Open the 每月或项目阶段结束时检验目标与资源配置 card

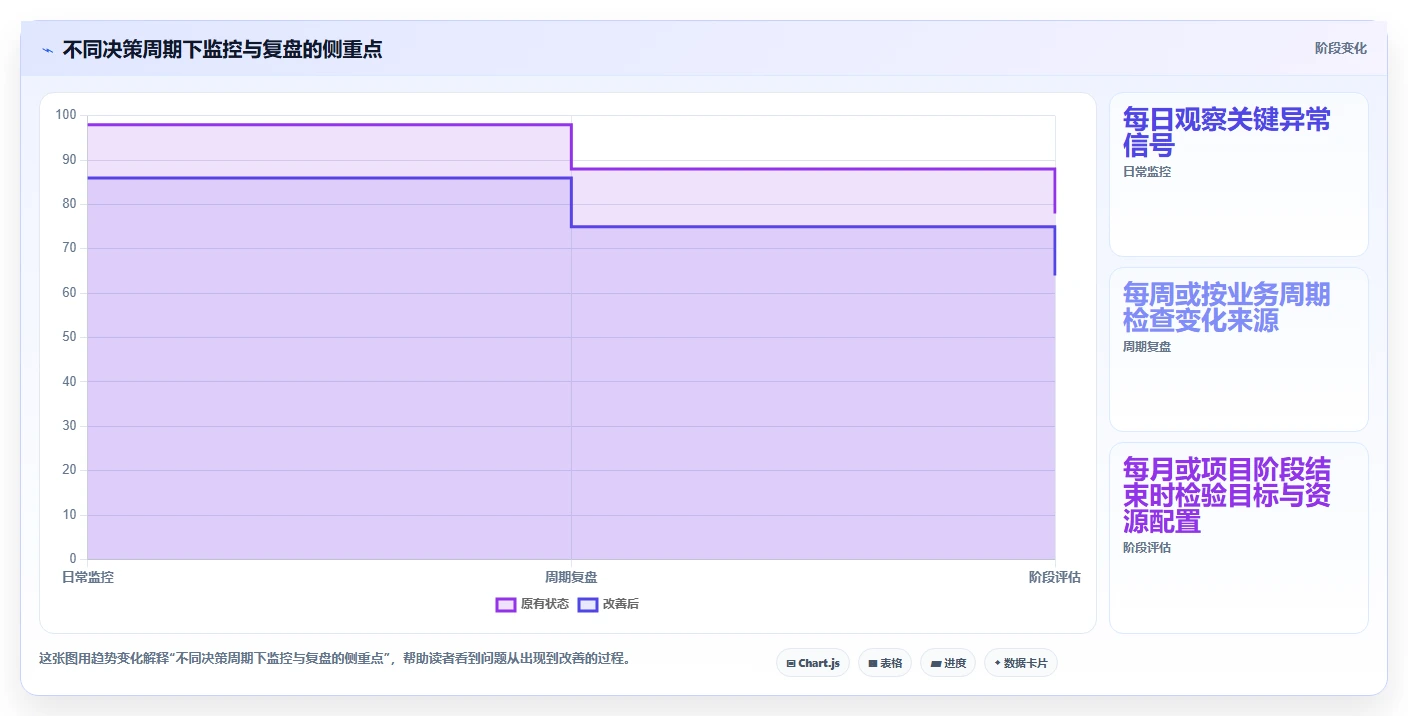1238,538
